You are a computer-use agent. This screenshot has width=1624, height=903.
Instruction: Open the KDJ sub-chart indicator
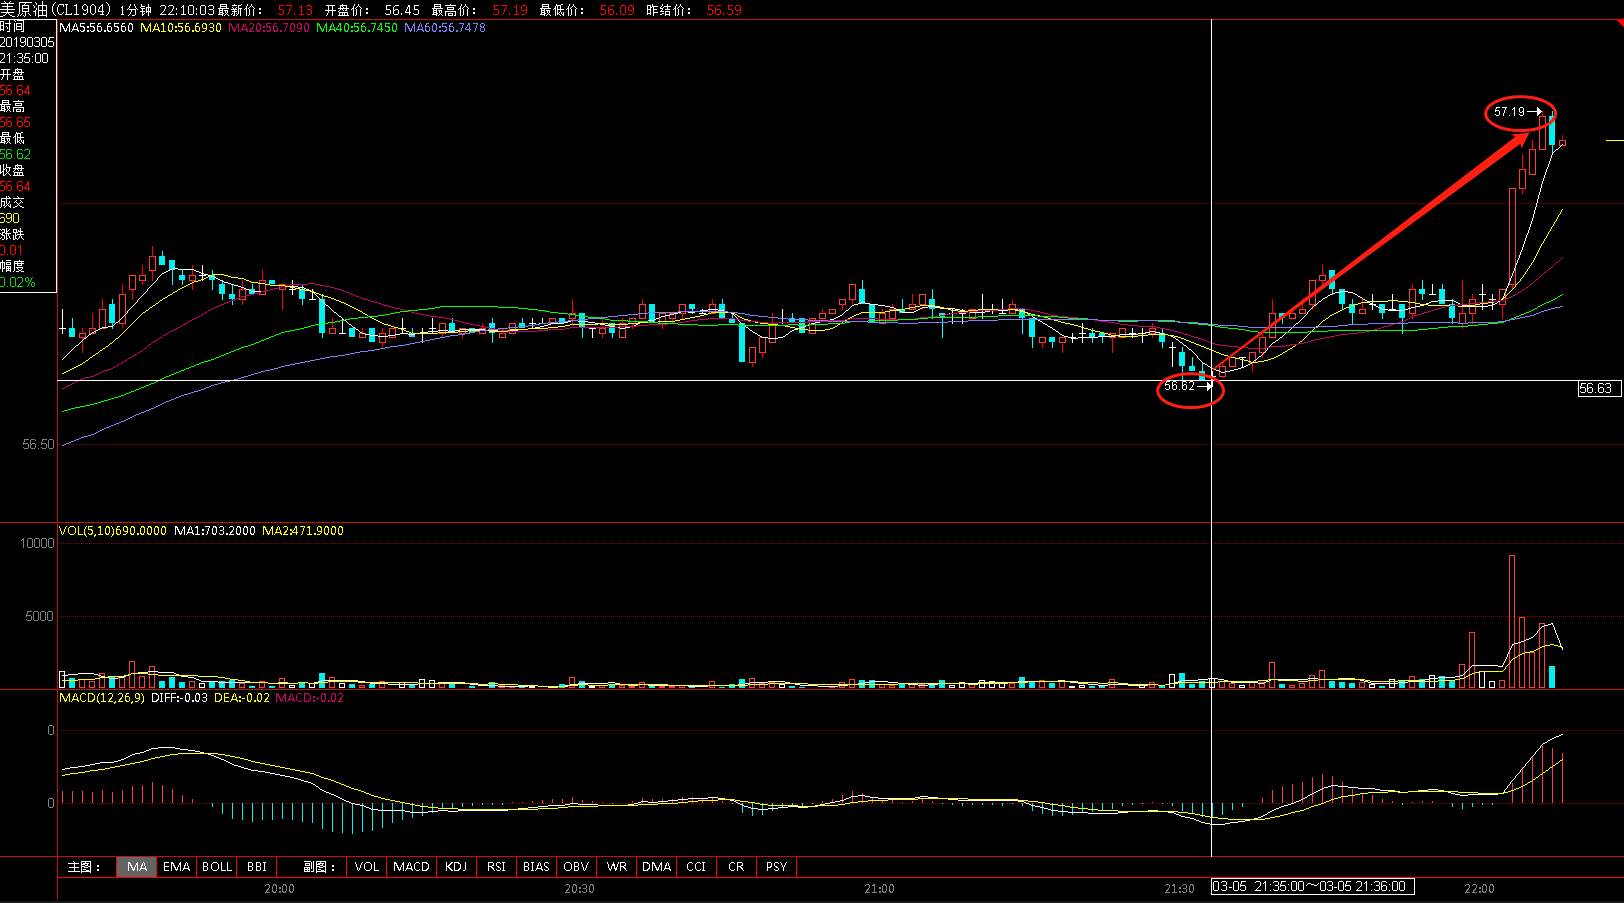(456, 867)
